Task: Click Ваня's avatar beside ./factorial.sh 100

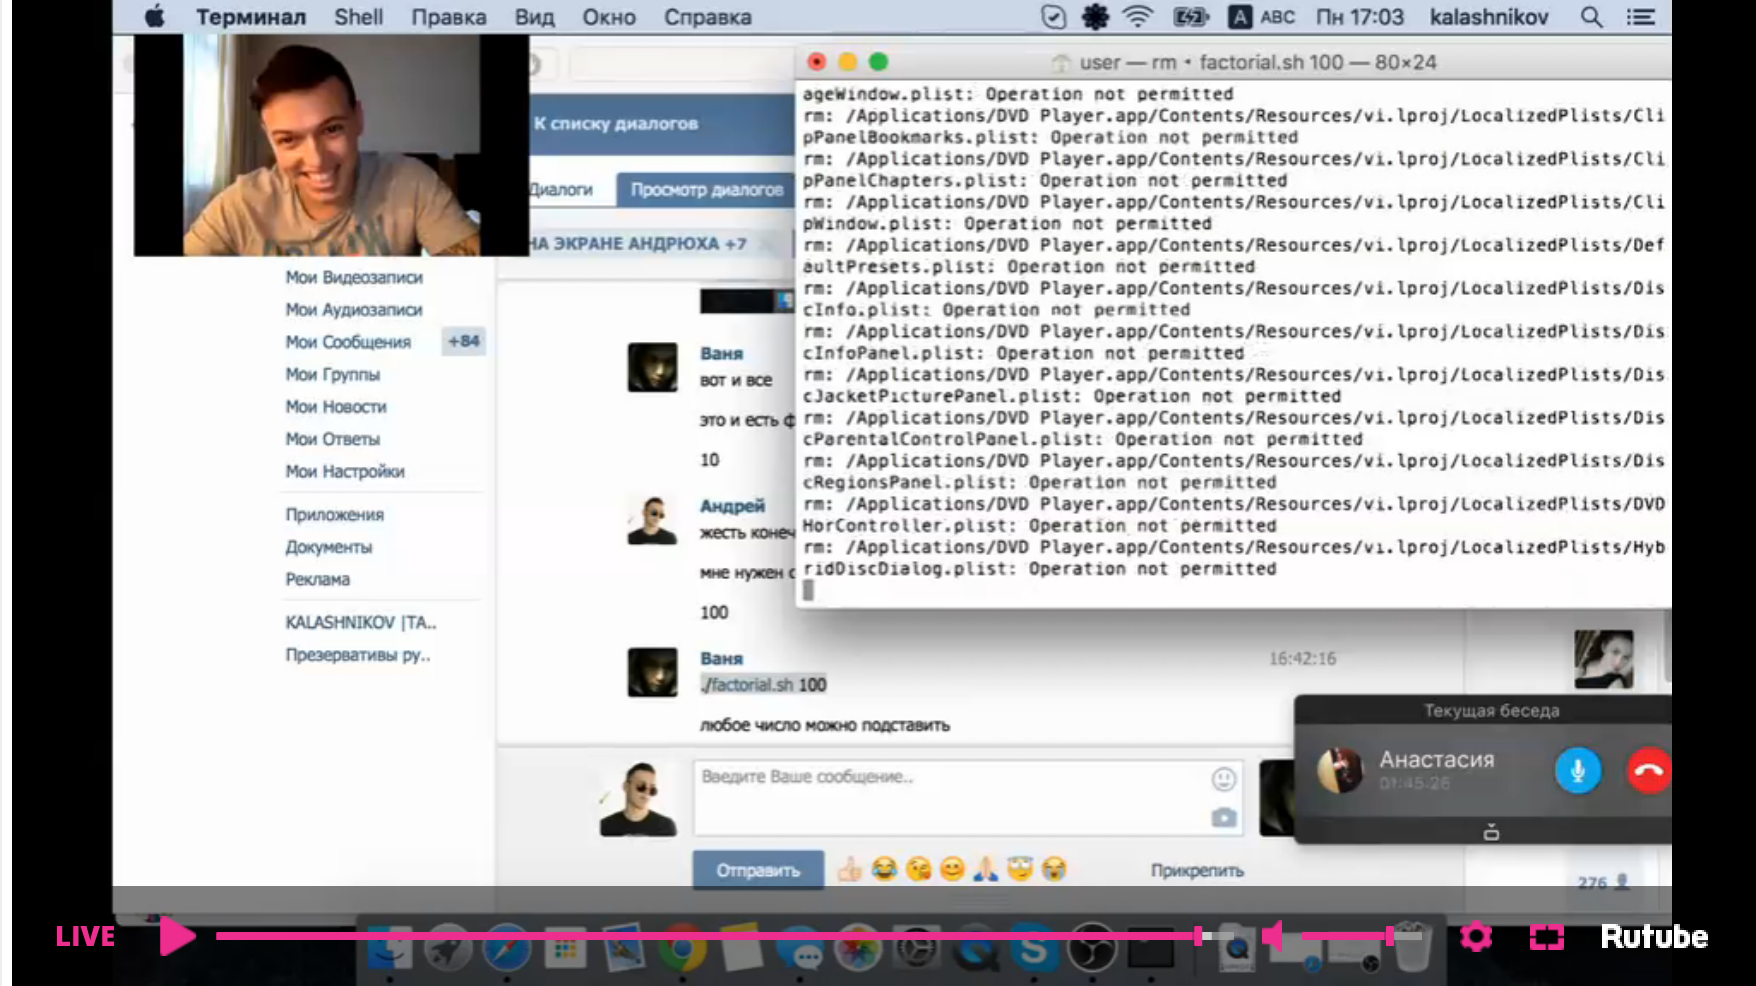Action: 652,672
